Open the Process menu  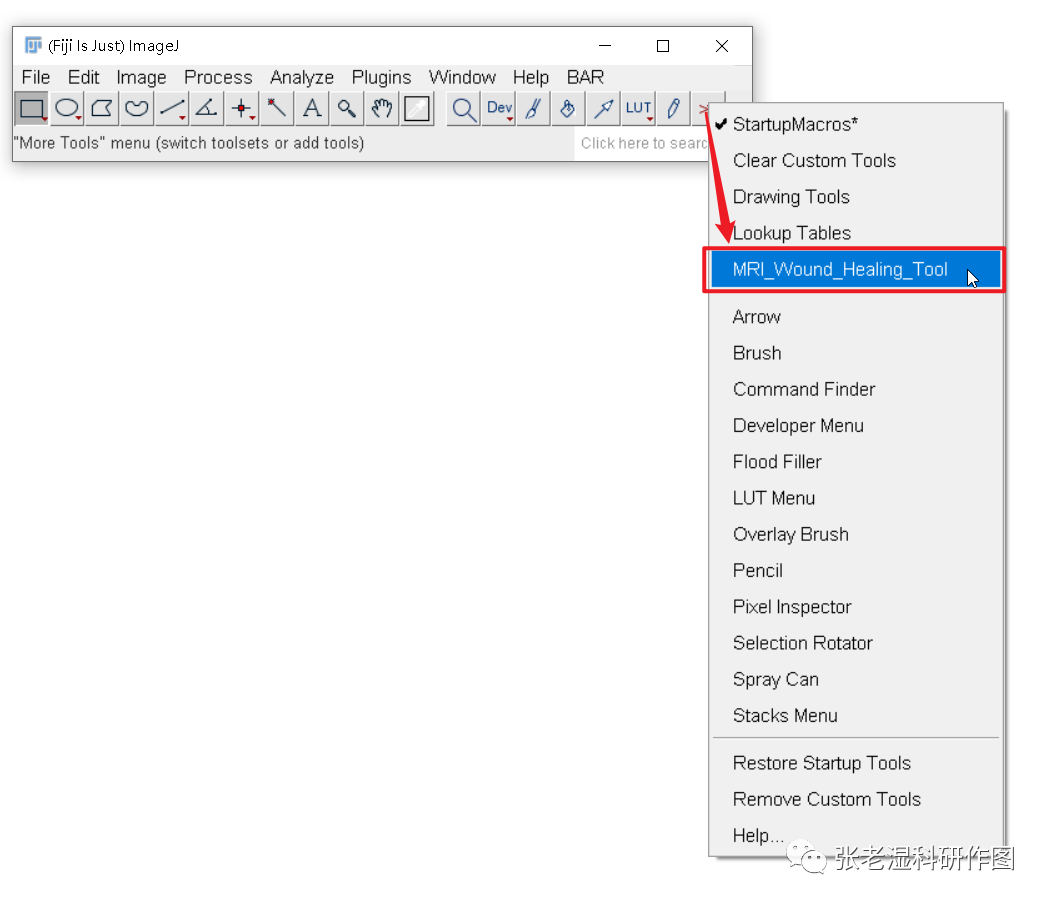[x=218, y=77]
